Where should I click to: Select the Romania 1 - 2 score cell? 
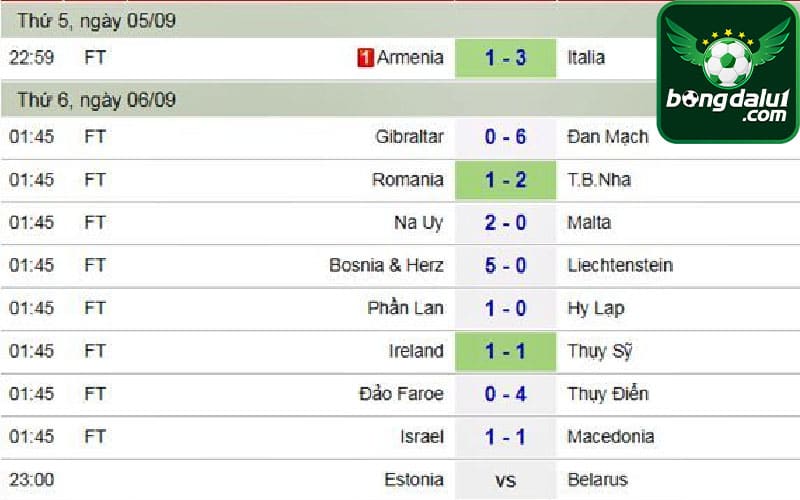coord(505,180)
